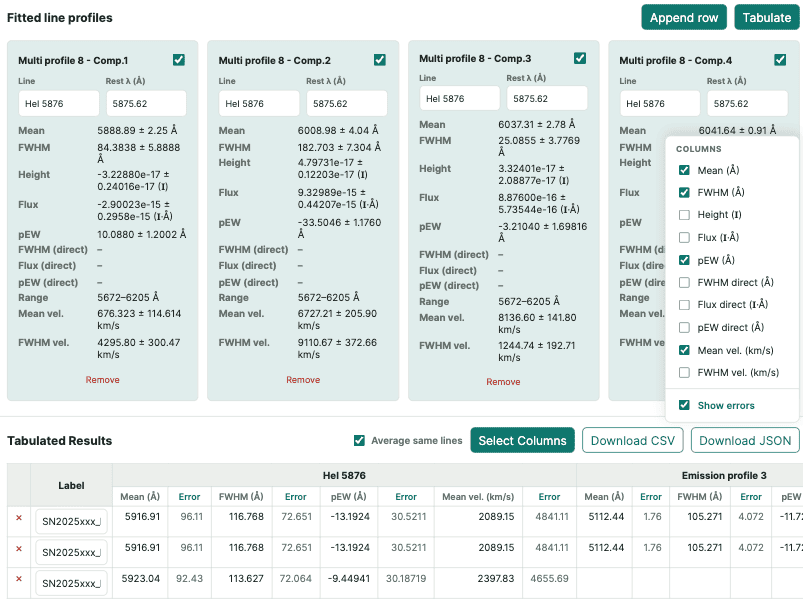Image resolution: width=803 pixels, height=604 pixels.
Task: Enable the Flux direct (I·Å) column
Action: pos(684,305)
